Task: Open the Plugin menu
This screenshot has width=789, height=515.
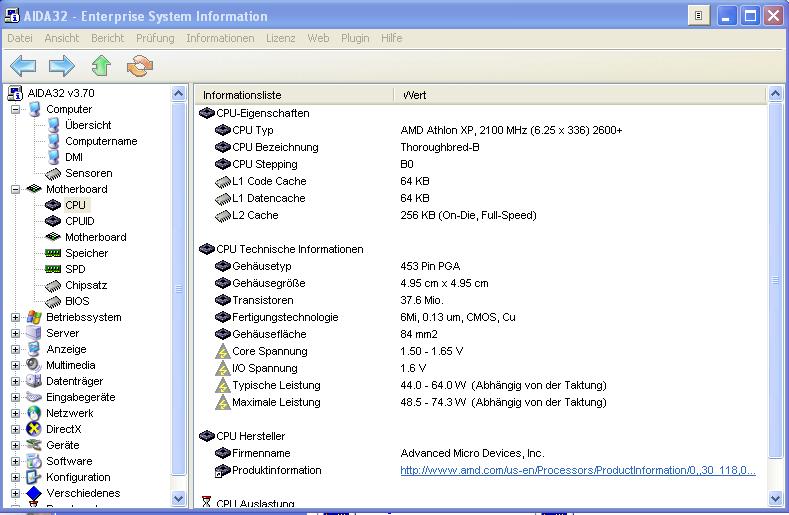Action: [355, 38]
